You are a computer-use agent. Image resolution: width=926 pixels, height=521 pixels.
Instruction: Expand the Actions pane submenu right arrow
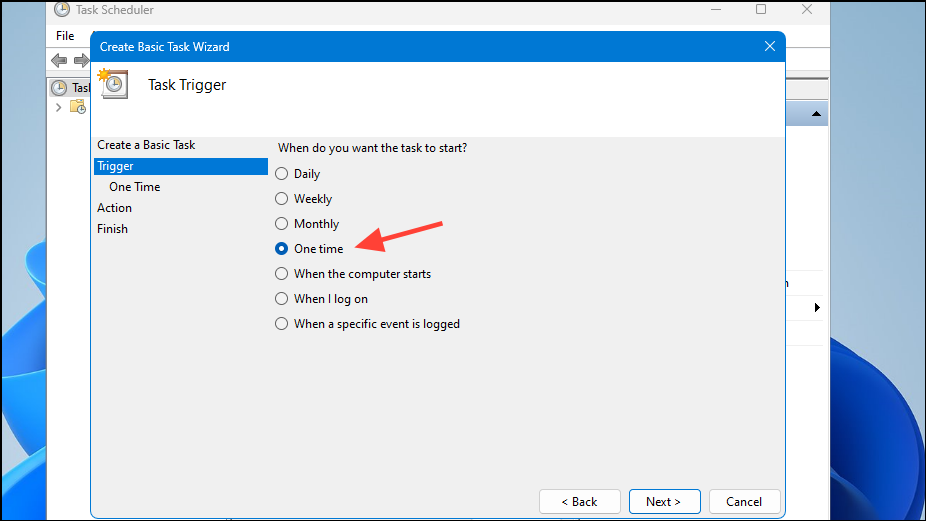point(817,307)
